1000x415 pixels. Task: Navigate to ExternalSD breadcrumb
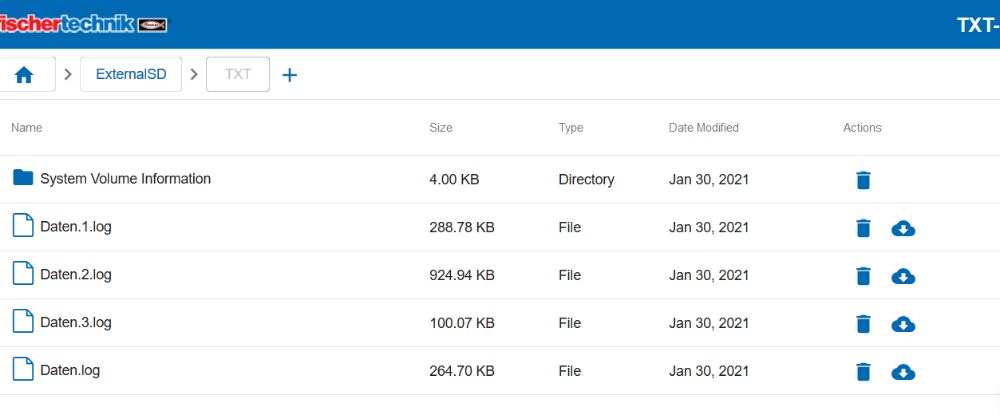pos(131,75)
